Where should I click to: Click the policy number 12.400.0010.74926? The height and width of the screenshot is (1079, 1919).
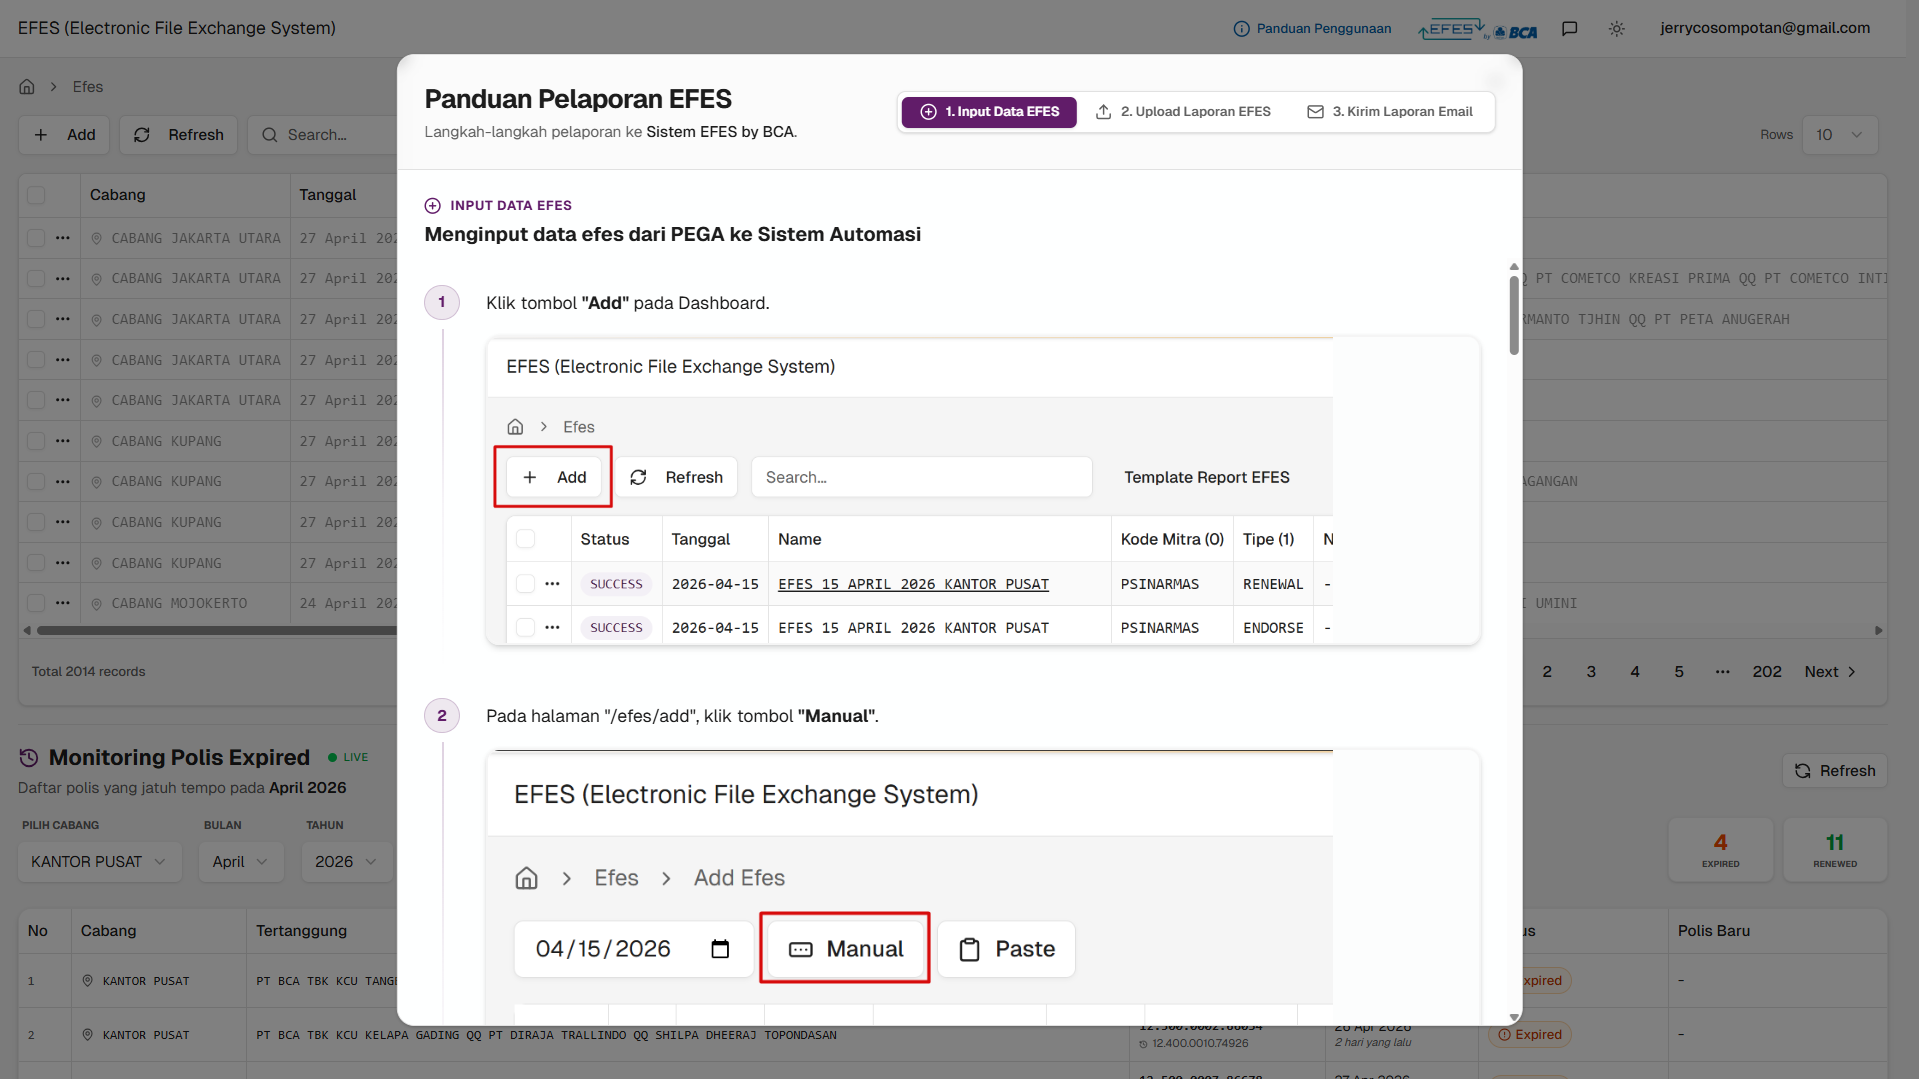pos(1200,1043)
